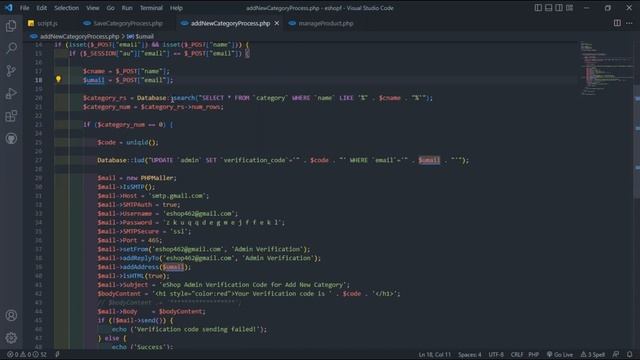640x360 pixels.
Task: Open the File menu
Action: tap(24, 8)
